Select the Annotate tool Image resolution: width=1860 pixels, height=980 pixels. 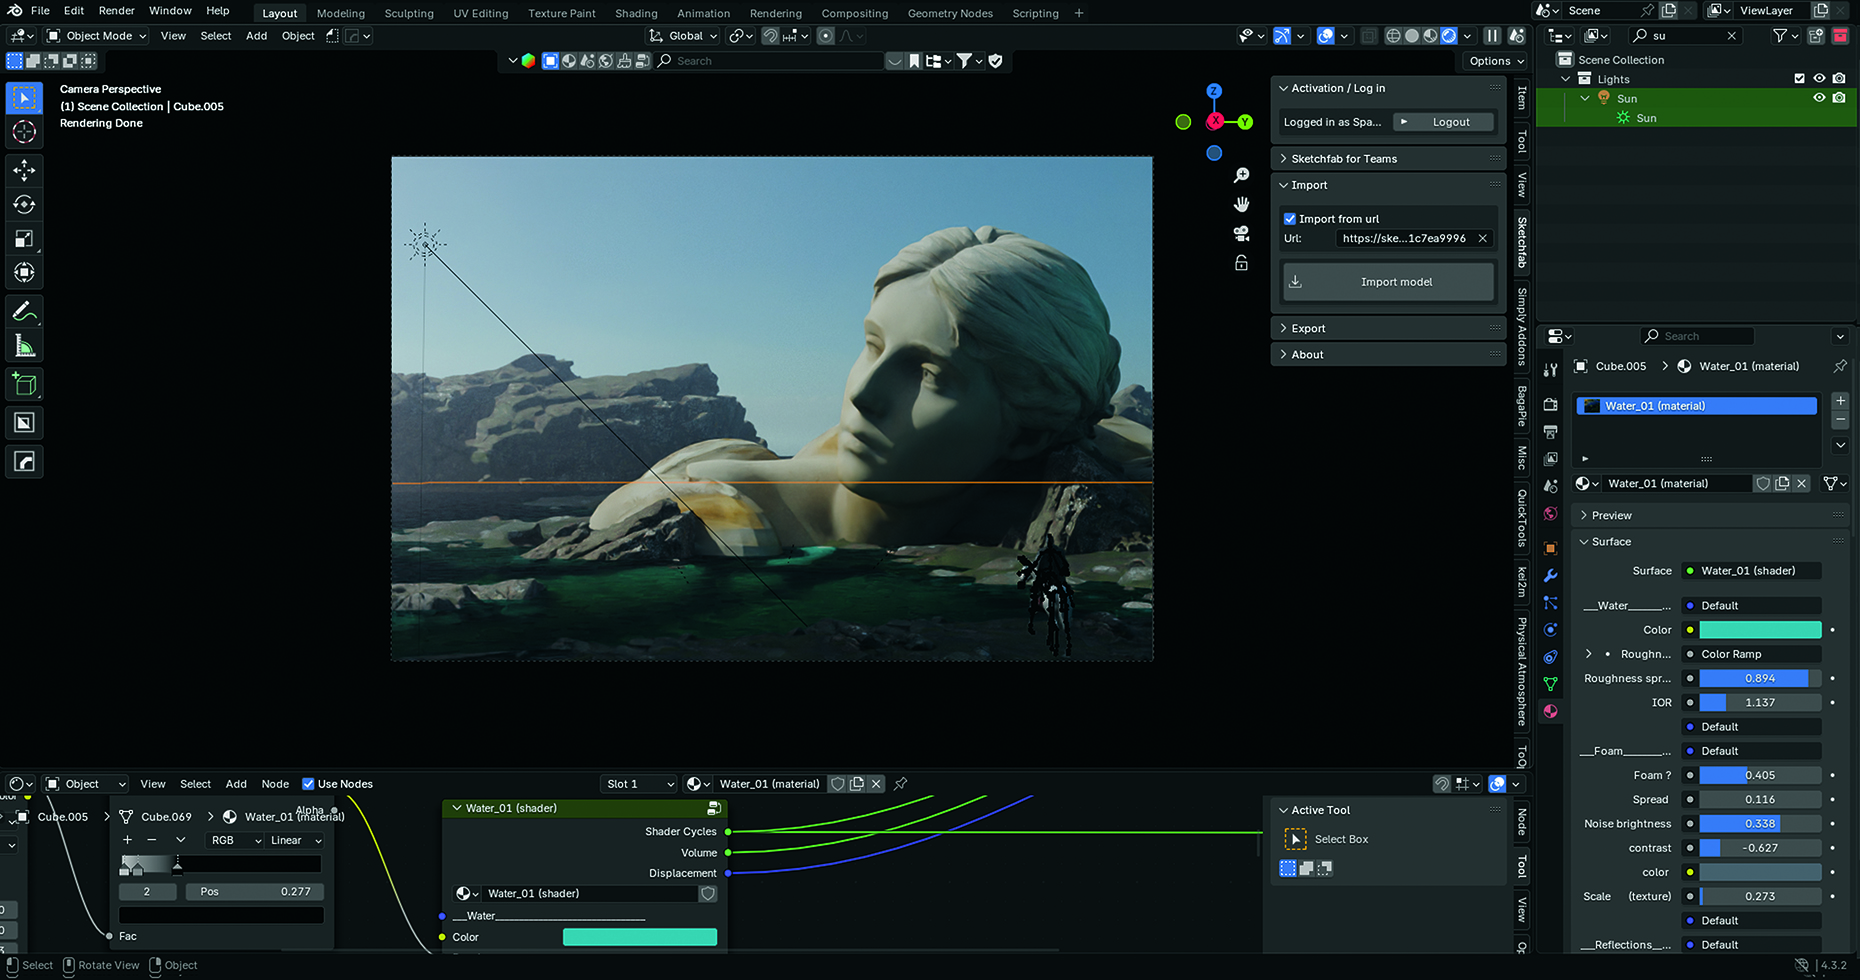pos(24,311)
